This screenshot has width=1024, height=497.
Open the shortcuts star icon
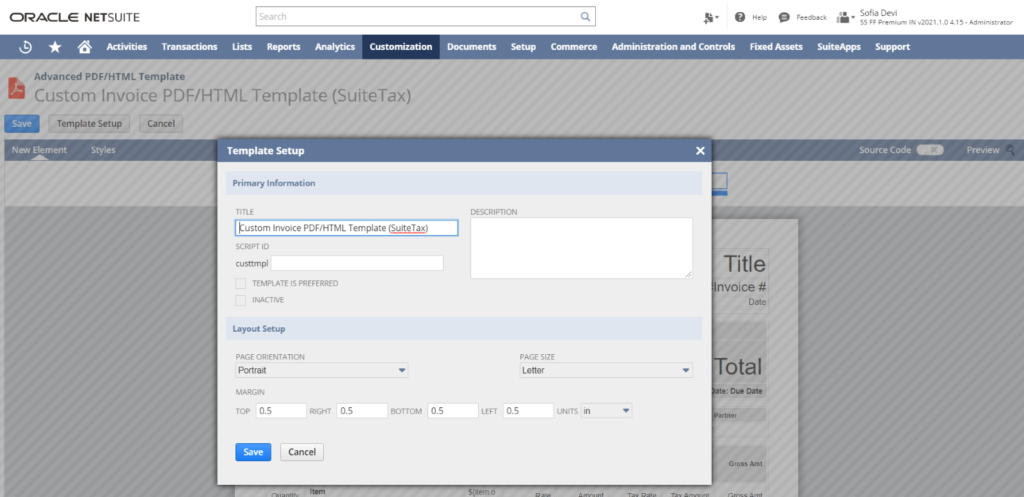55,47
